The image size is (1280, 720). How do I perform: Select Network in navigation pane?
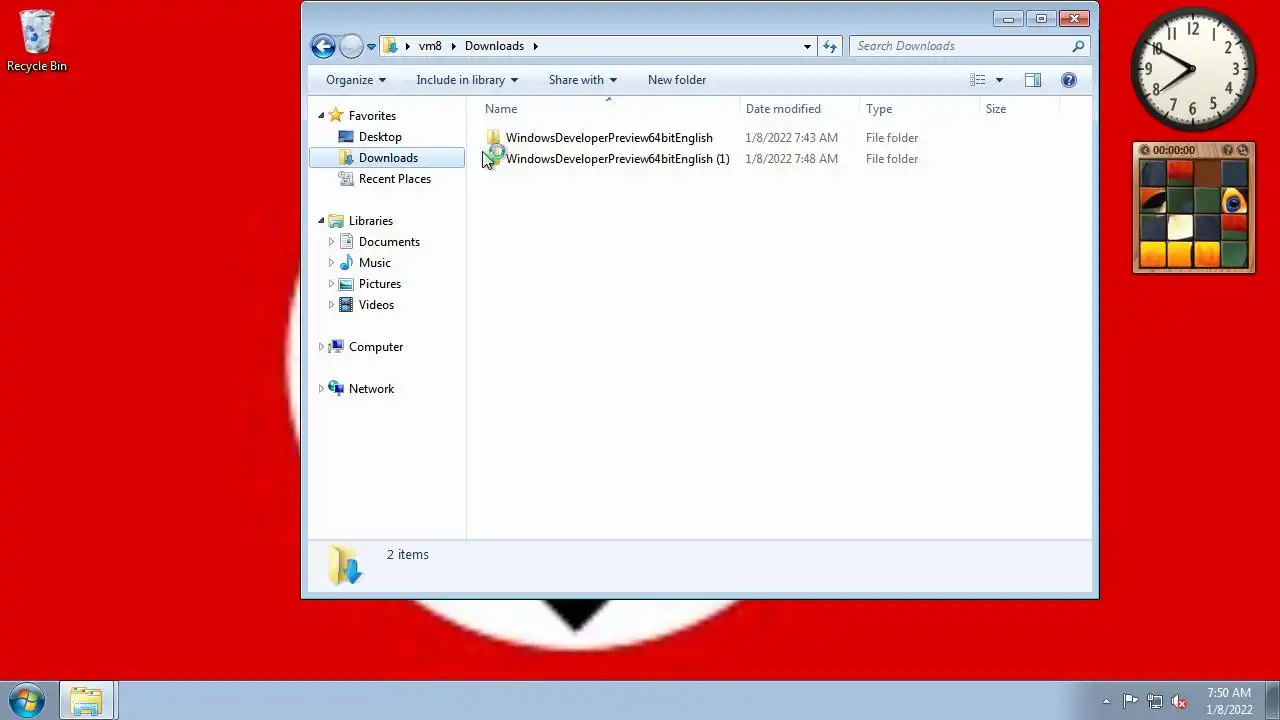tap(371, 389)
